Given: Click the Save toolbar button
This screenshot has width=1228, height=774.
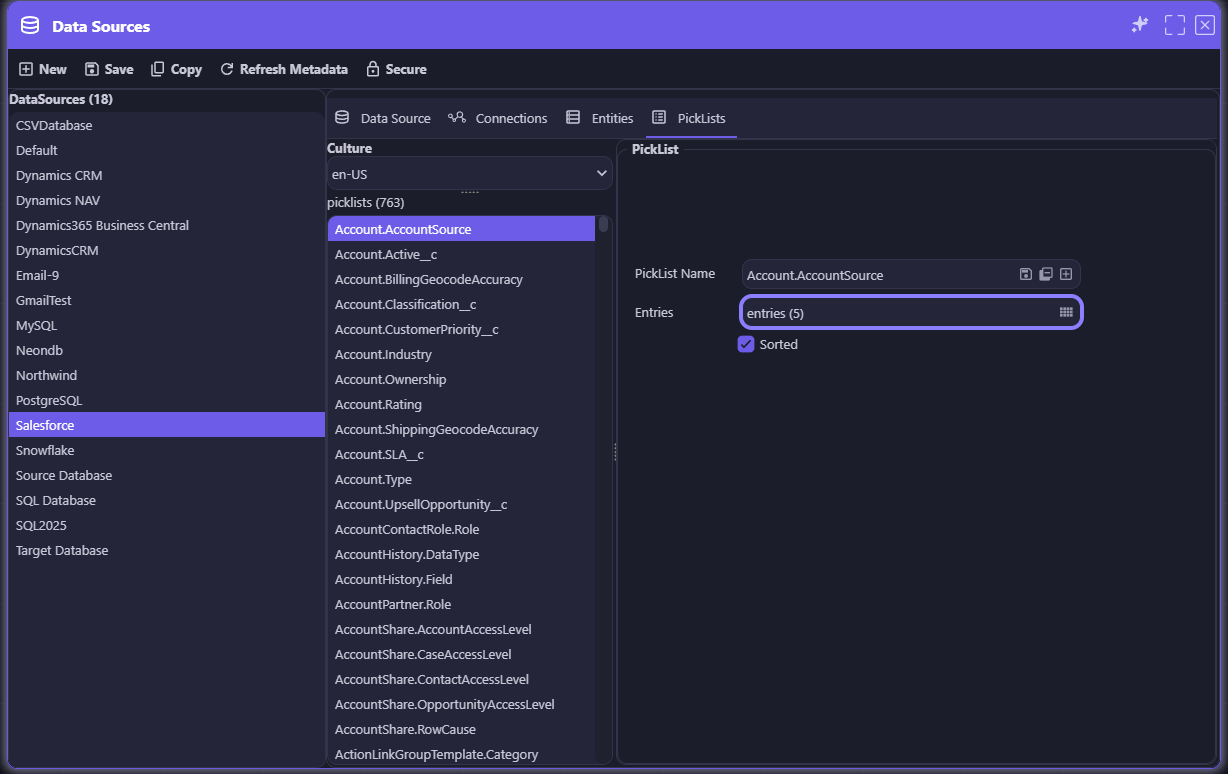Looking at the screenshot, I should pos(109,69).
